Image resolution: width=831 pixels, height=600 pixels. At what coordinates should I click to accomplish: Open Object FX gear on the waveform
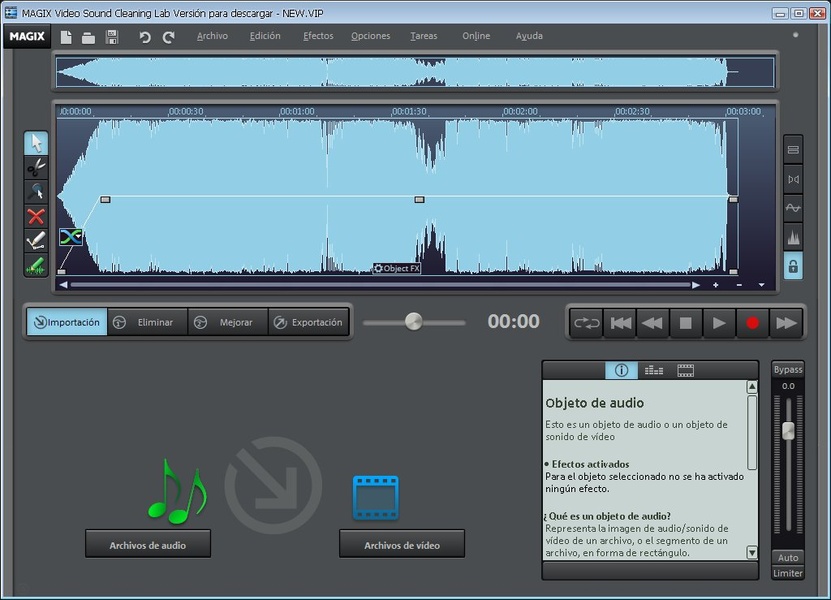tap(378, 269)
